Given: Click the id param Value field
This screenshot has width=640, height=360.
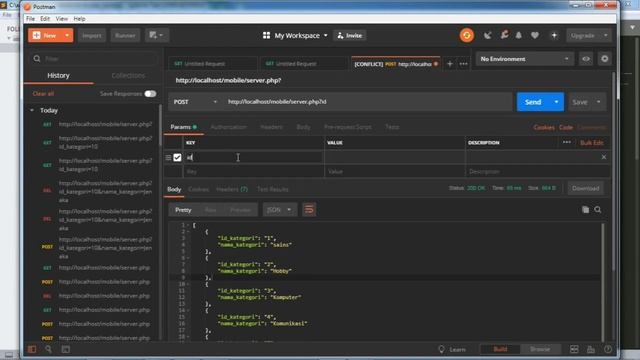Looking at the screenshot, I should click(395, 157).
